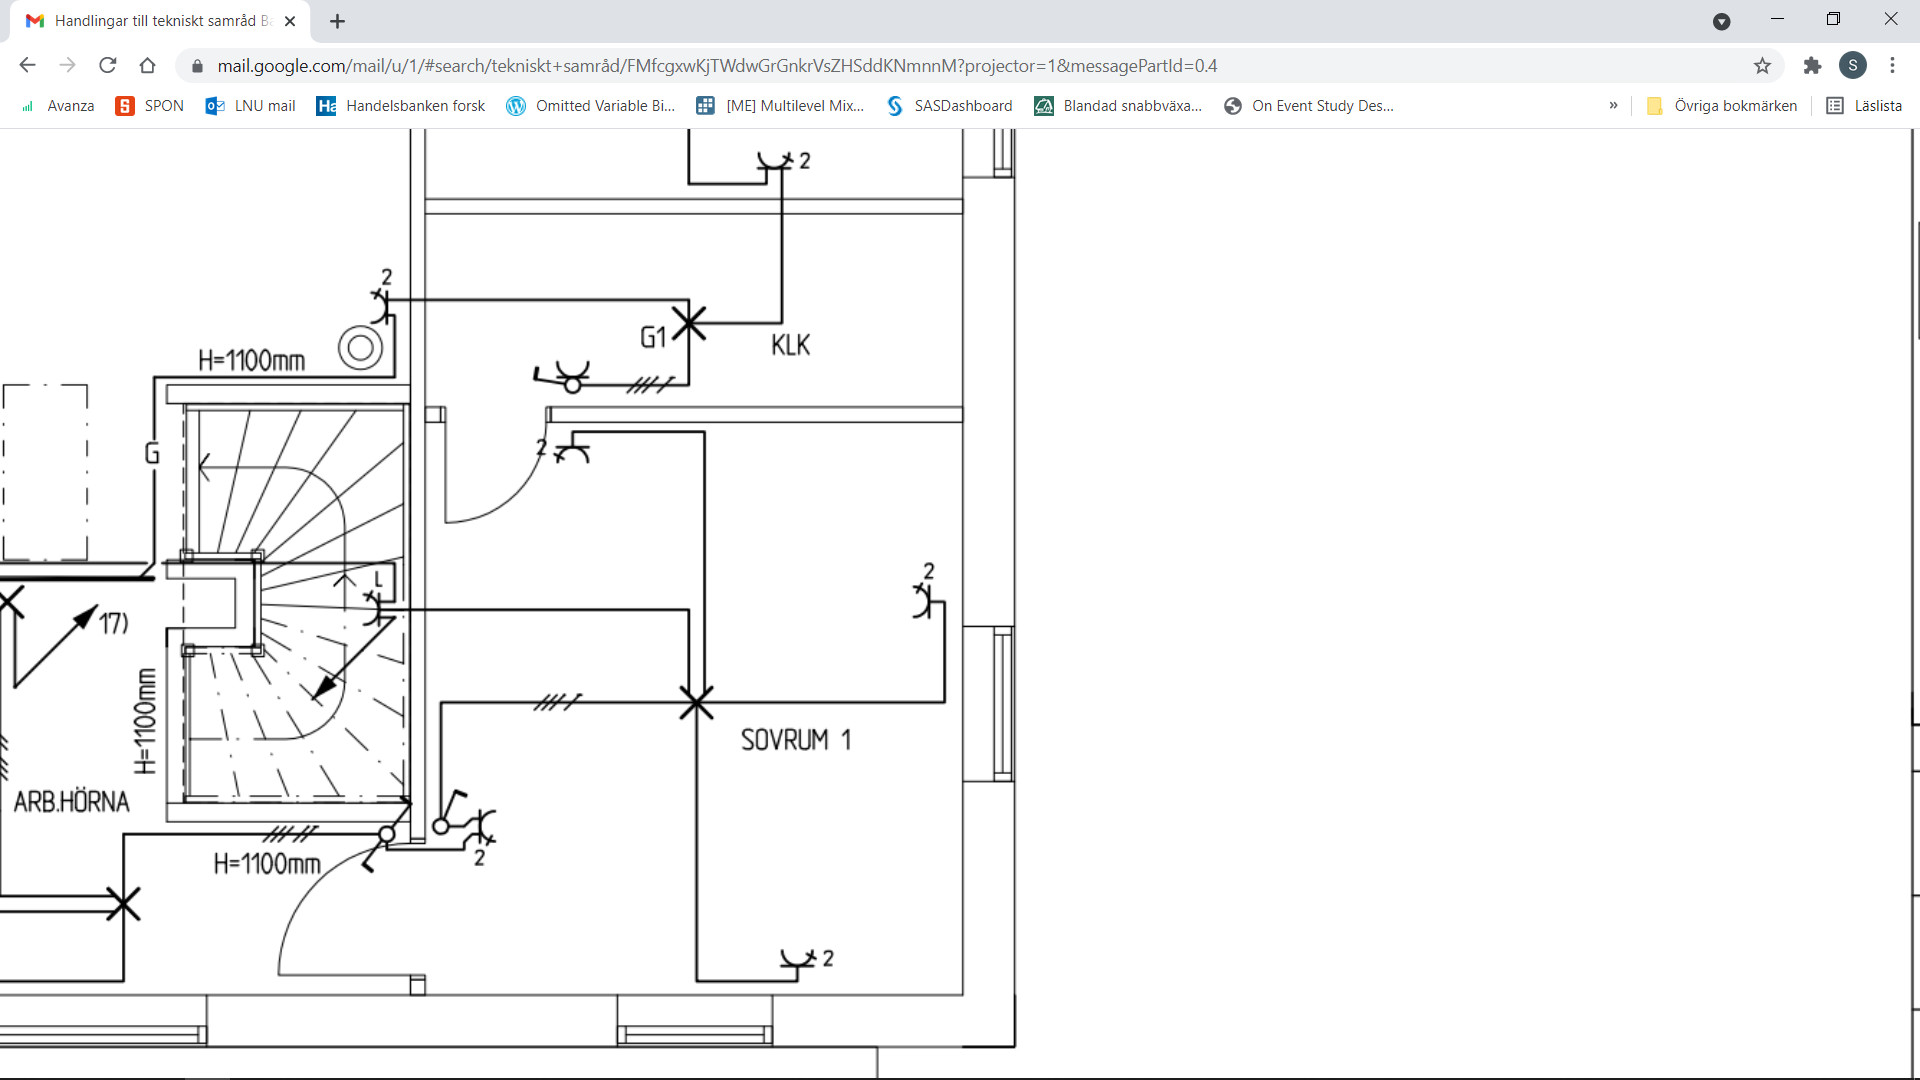Open the tab search dropdown arrow
The height and width of the screenshot is (1080, 1920).
1721,21
